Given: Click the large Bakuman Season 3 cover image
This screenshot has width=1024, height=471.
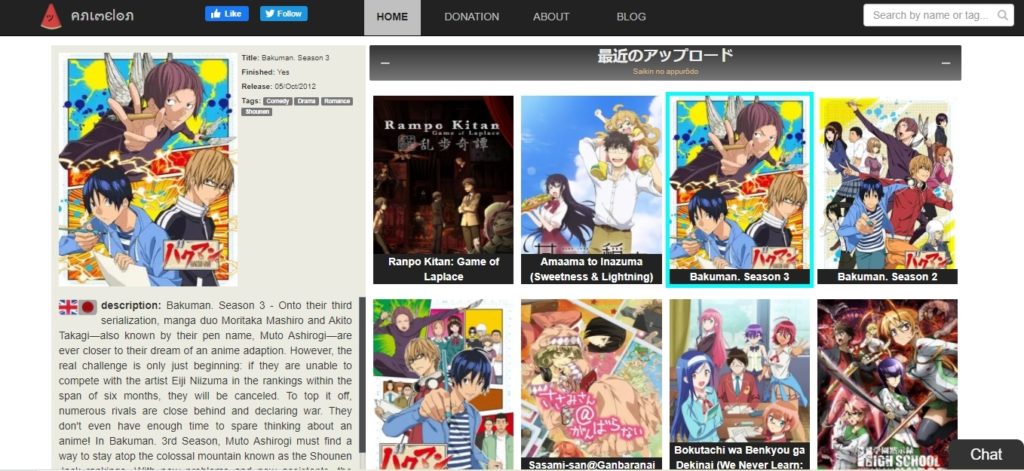Looking at the screenshot, I should 148,169.
